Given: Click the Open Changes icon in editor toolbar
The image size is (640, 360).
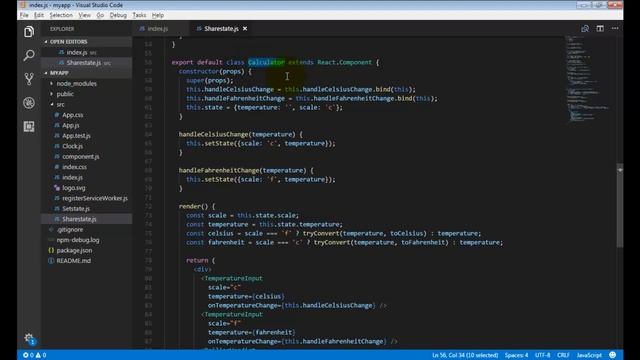Looking at the screenshot, I should click(x=585, y=29).
